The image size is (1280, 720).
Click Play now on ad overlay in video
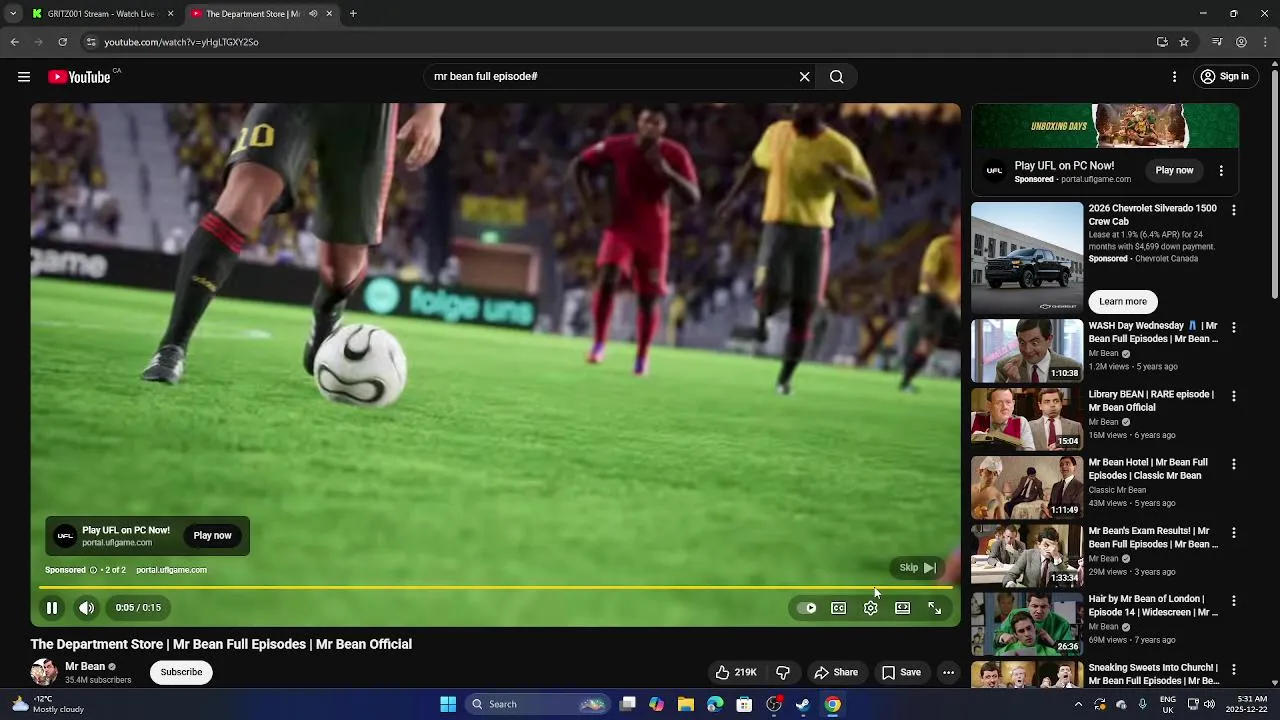click(x=212, y=536)
